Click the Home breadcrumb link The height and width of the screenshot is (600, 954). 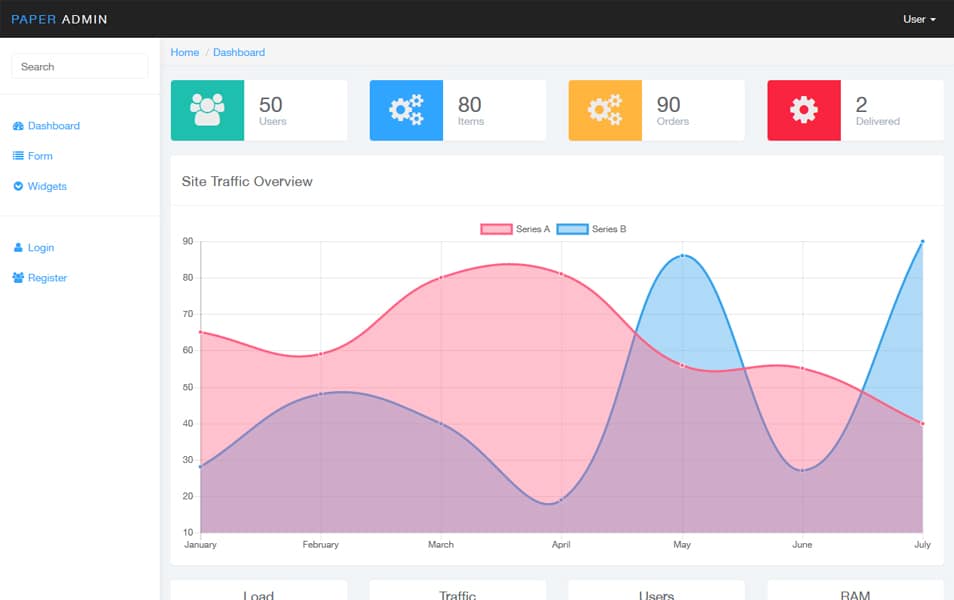pyautogui.click(x=184, y=51)
